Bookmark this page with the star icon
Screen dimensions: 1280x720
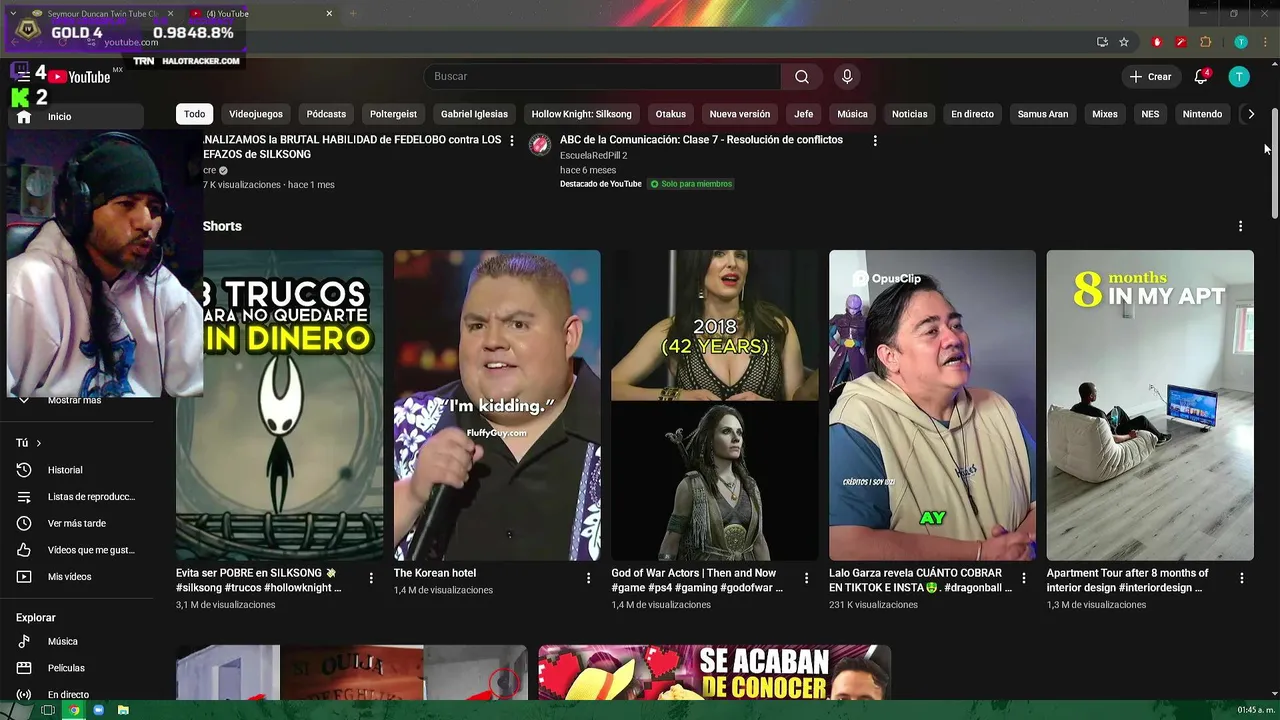click(1124, 42)
